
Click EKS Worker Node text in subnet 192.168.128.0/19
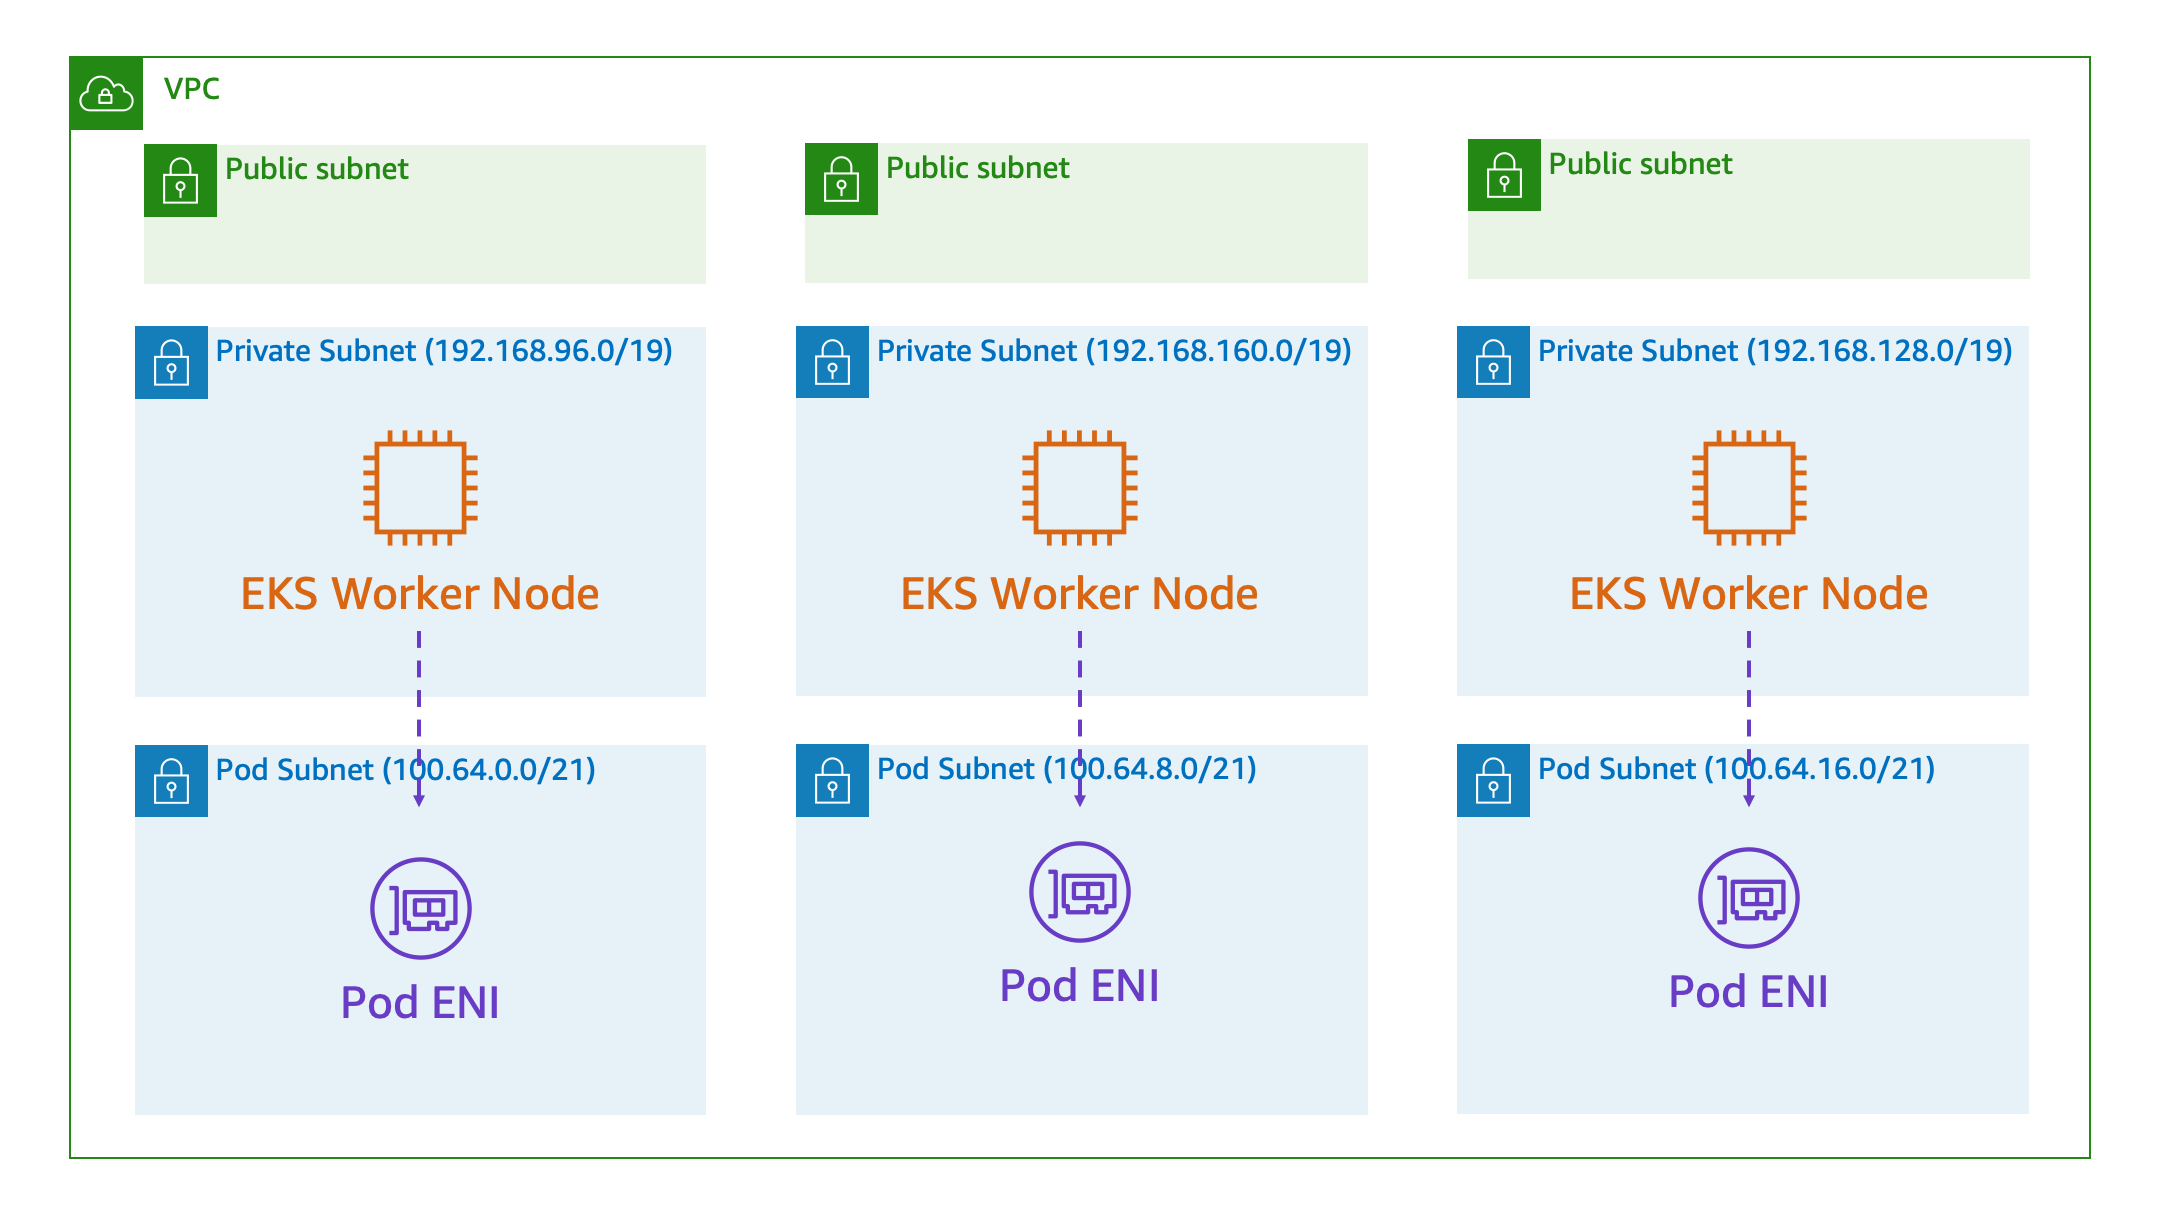[x=1749, y=594]
